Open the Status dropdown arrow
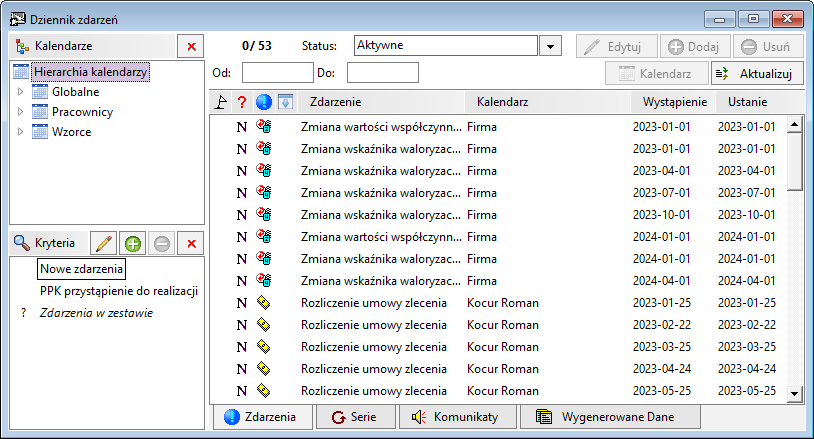Viewport: 814px width, 439px height. tap(550, 46)
